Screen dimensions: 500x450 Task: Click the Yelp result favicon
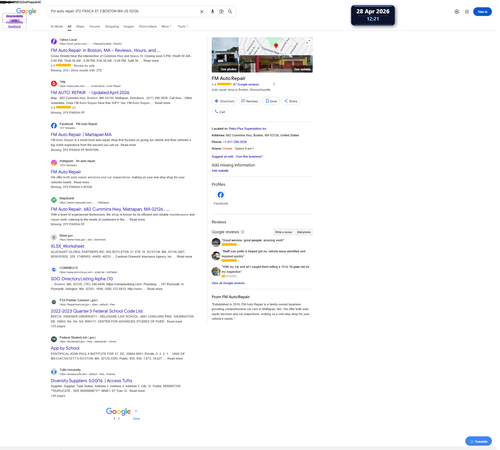54,84
